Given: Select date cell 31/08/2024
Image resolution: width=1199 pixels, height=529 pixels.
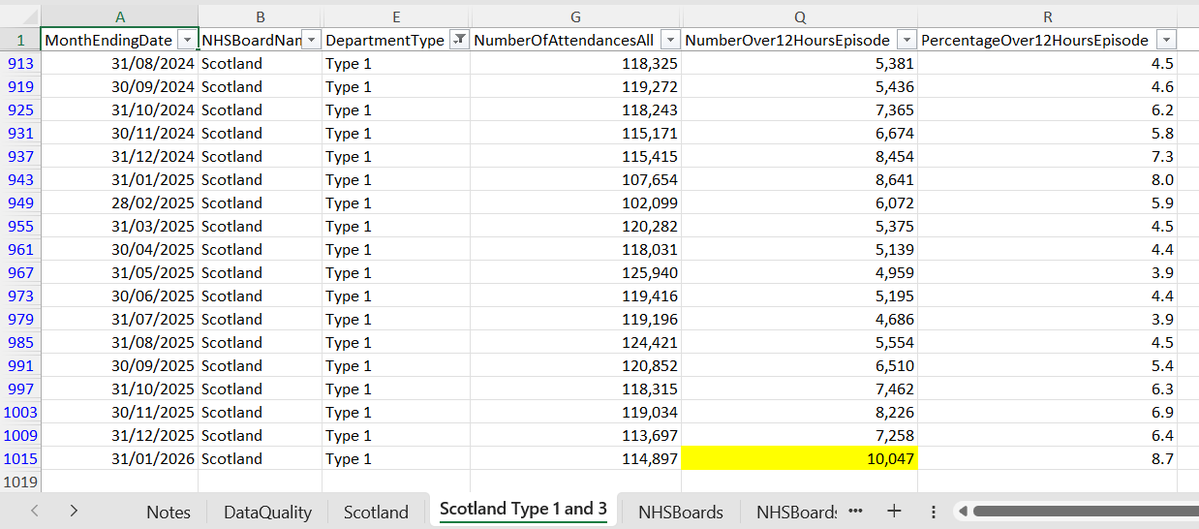Looking at the screenshot, I should tap(119, 63).
